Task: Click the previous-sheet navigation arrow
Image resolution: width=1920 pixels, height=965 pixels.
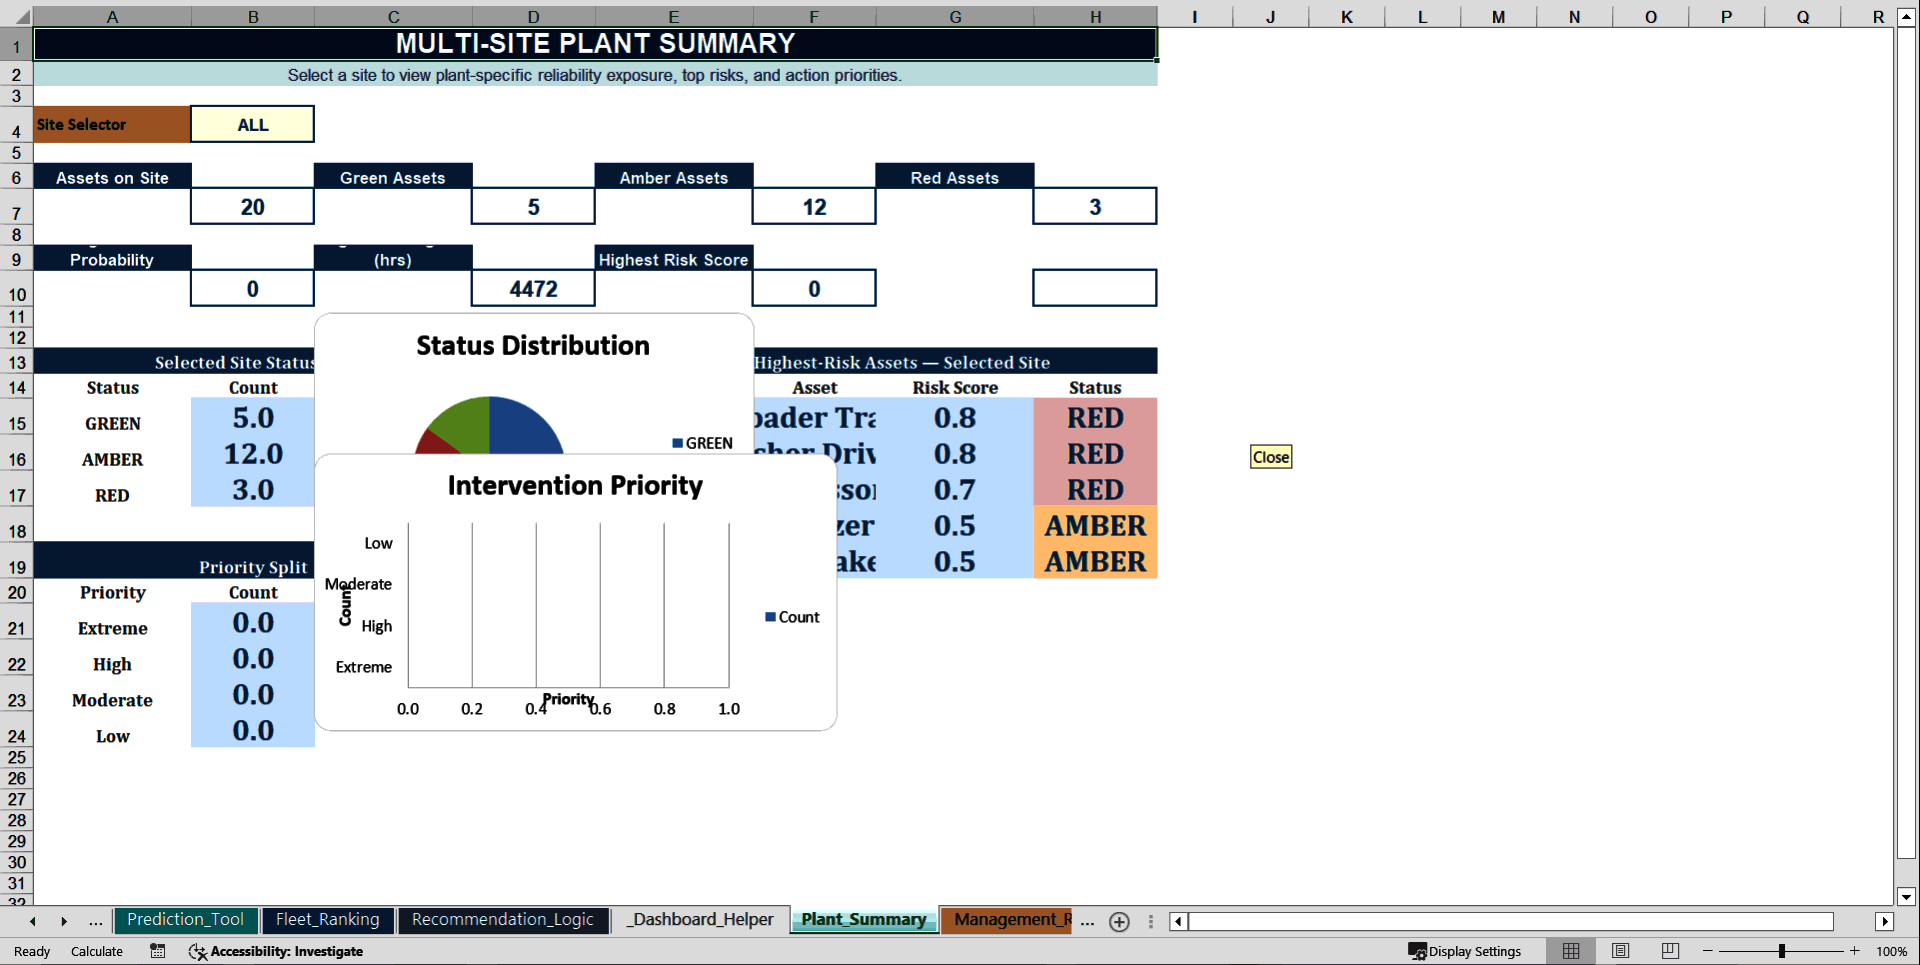Action: [x=31, y=921]
